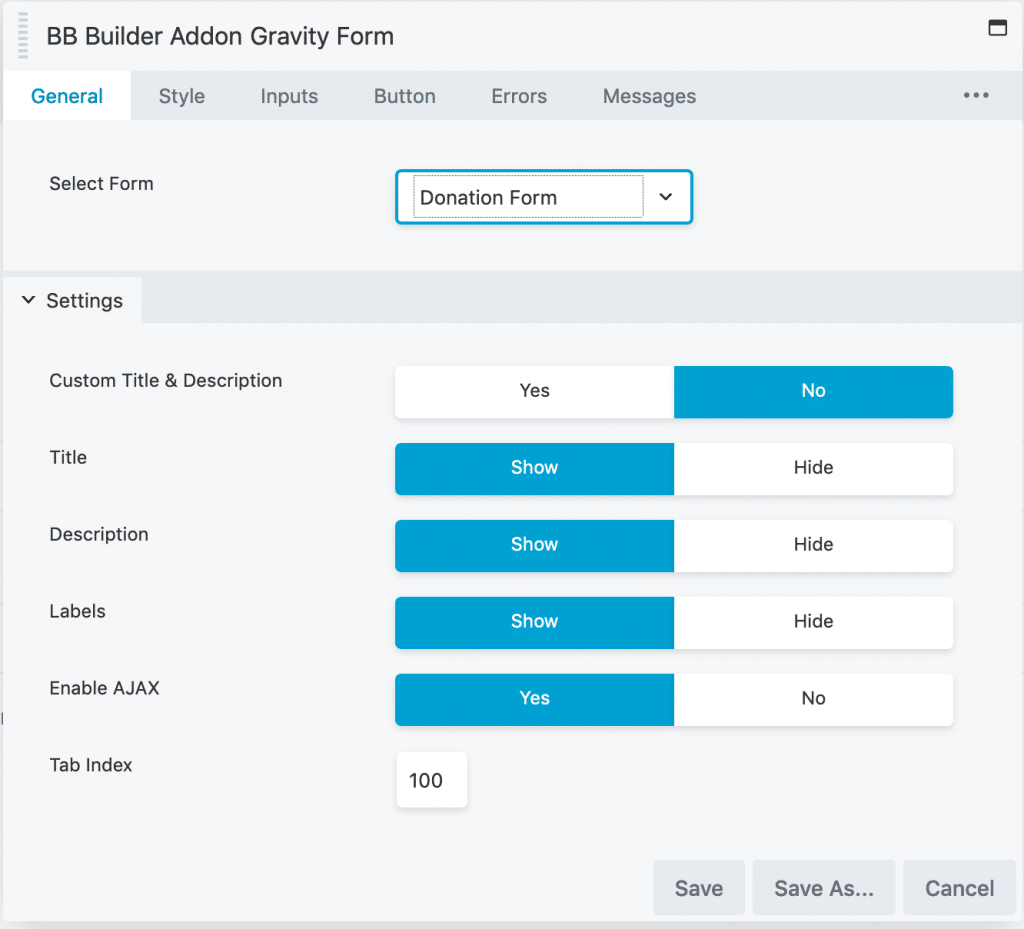1024x929 pixels.
Task: Click the Save As... button
Action: (824, 888)
